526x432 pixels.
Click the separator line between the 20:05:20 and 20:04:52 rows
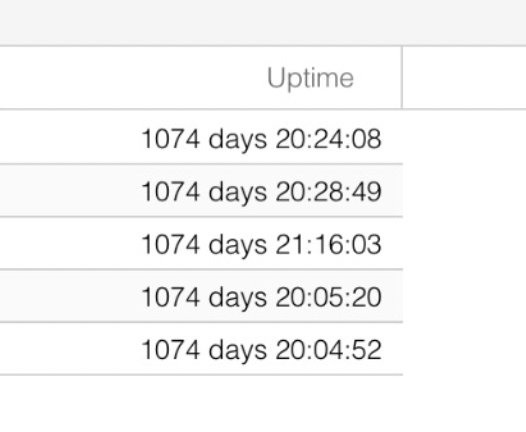pos(201,322)
